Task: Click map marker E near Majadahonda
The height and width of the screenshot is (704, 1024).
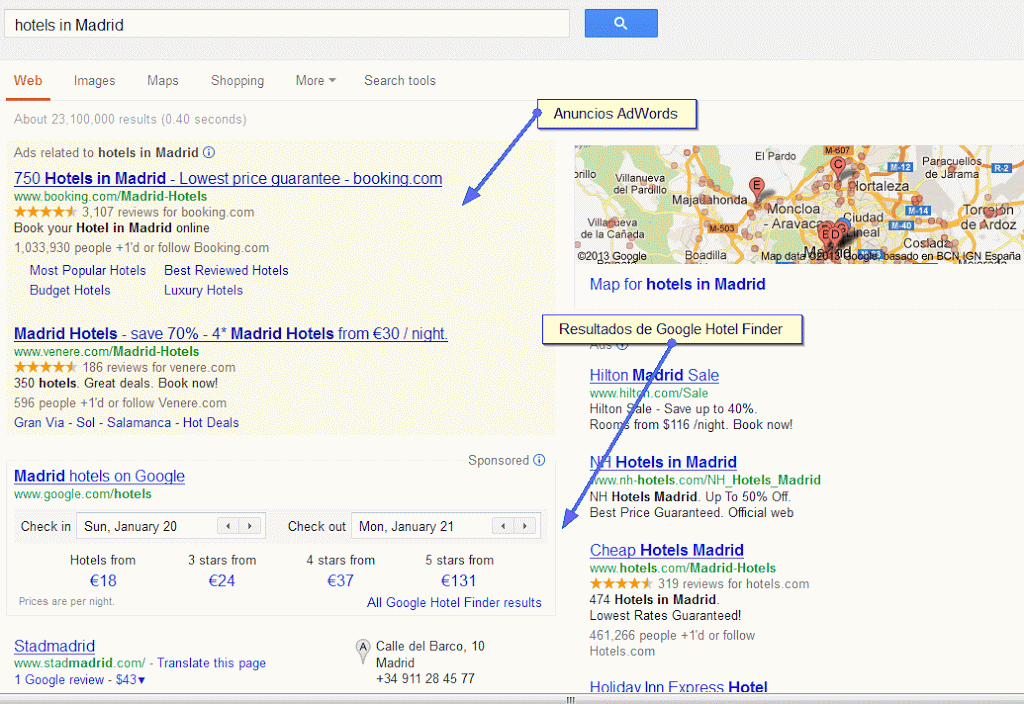Action: click(x=756, y=188)
